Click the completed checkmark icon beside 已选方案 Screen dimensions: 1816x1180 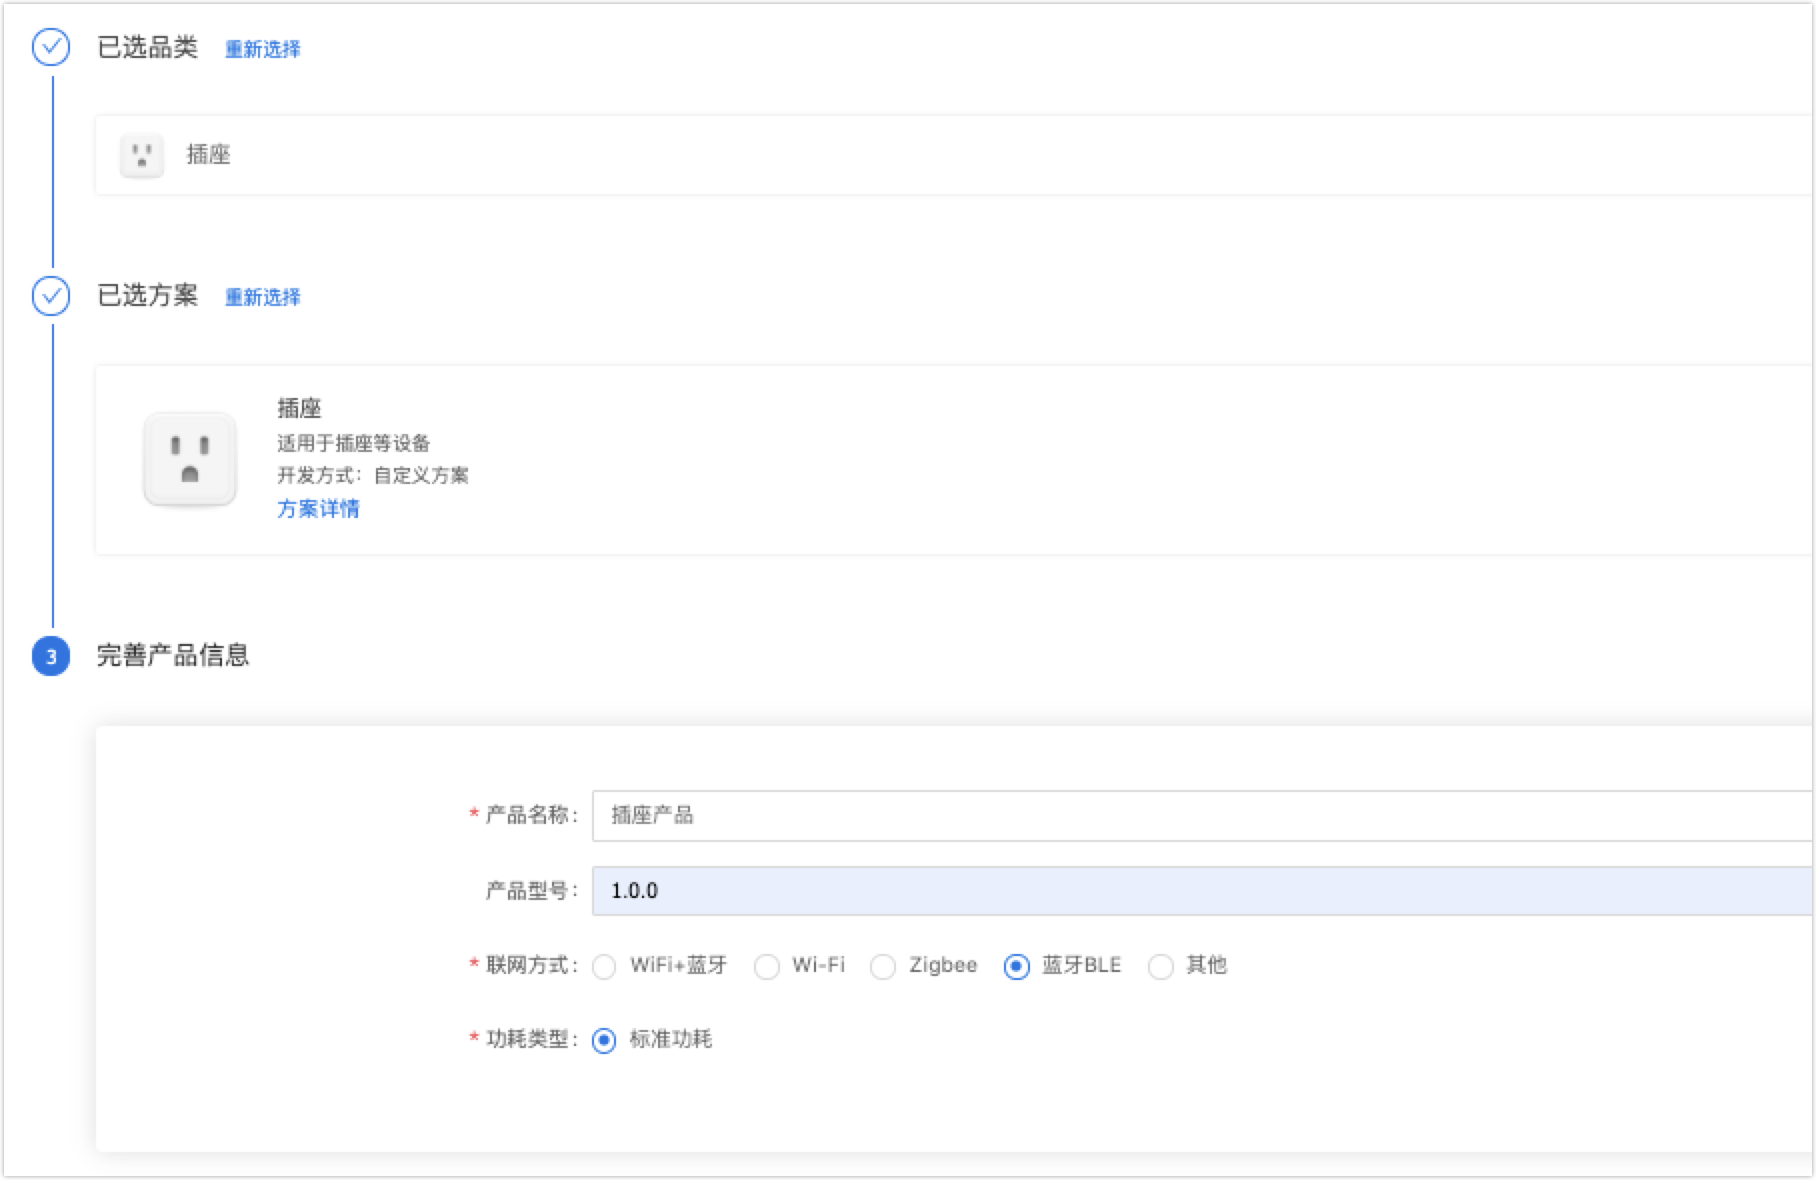(51, 296)
